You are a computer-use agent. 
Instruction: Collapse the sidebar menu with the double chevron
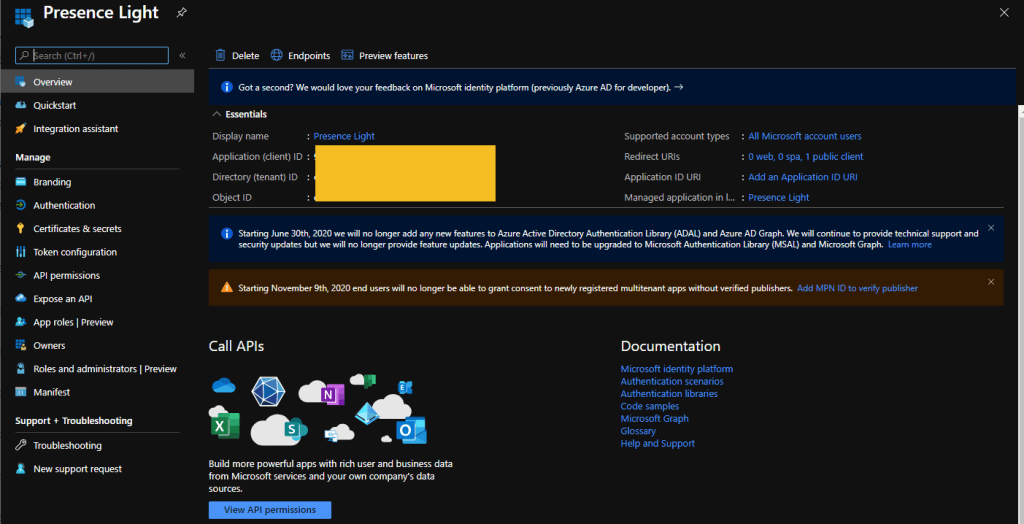[x=182, y=56]
